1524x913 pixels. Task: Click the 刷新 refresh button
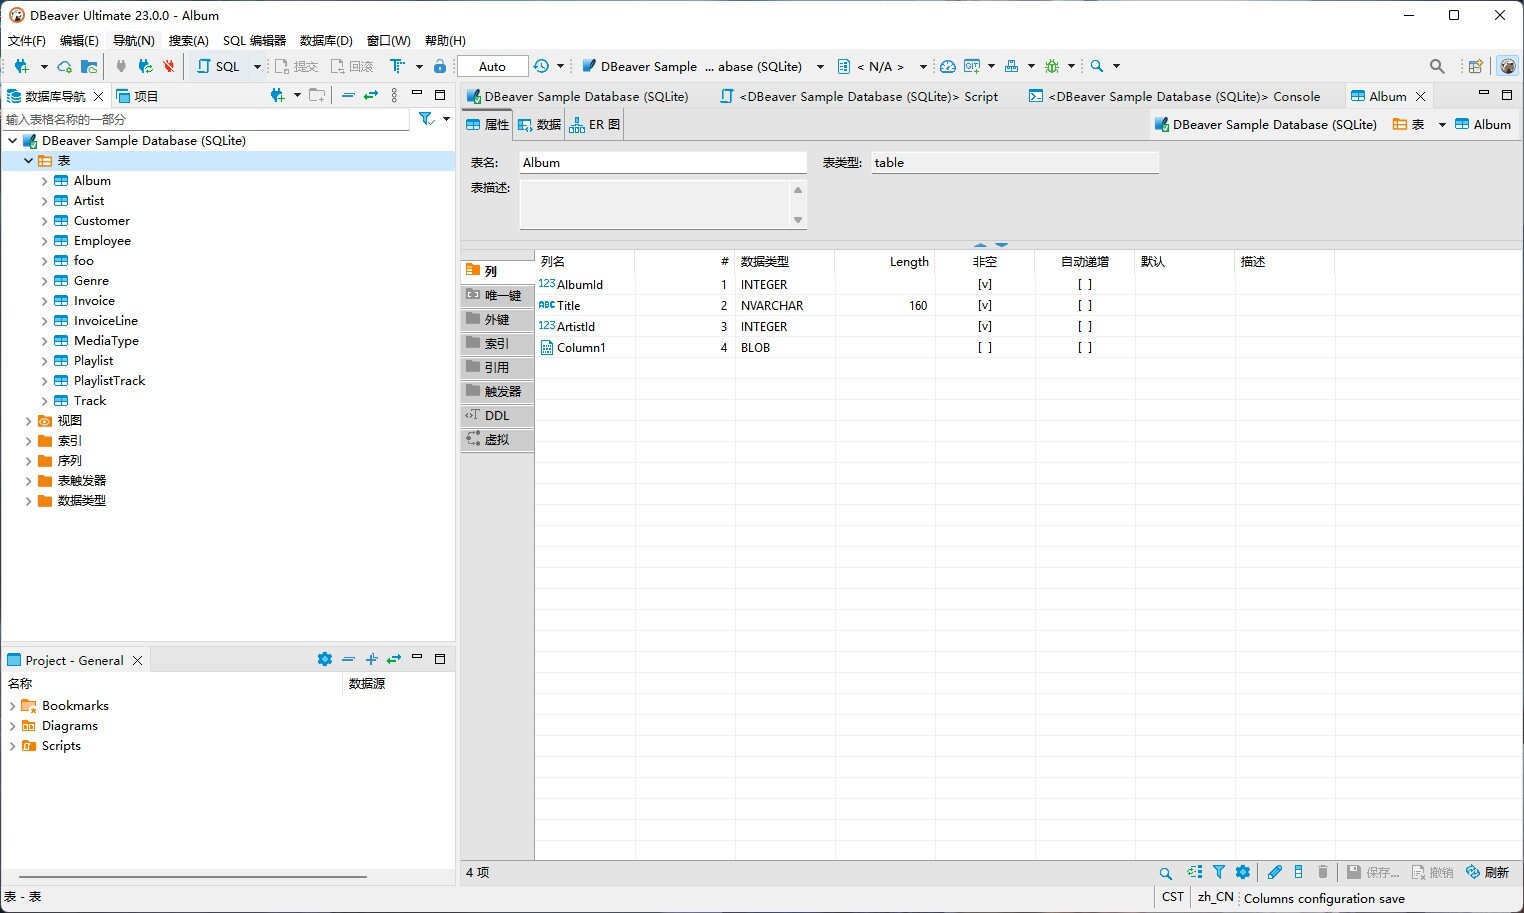coord(1487,872)
